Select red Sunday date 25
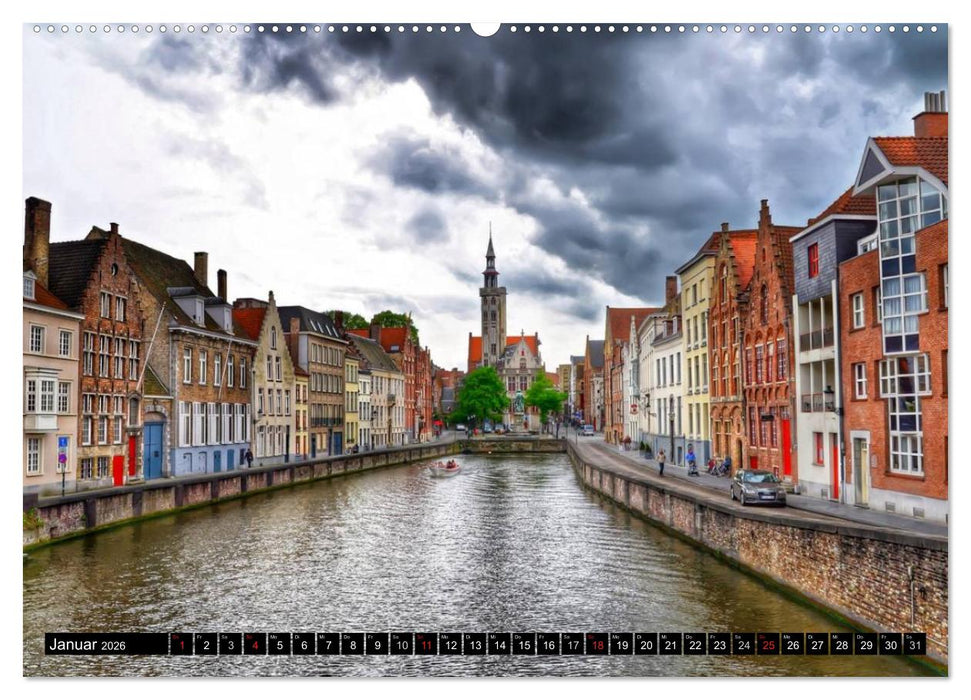Image resolution: width=971 pixels, height=700 pixels. (x=767, y=645)
